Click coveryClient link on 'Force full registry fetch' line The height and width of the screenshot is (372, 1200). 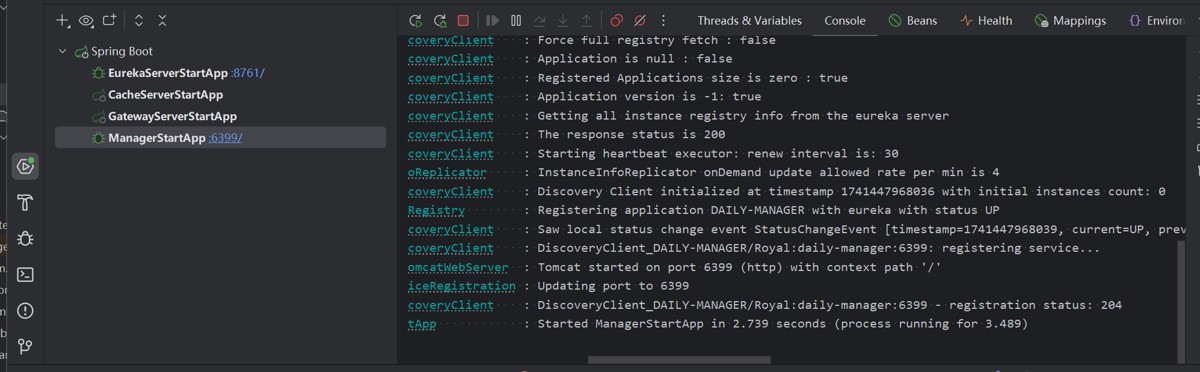tap(451, 40)
